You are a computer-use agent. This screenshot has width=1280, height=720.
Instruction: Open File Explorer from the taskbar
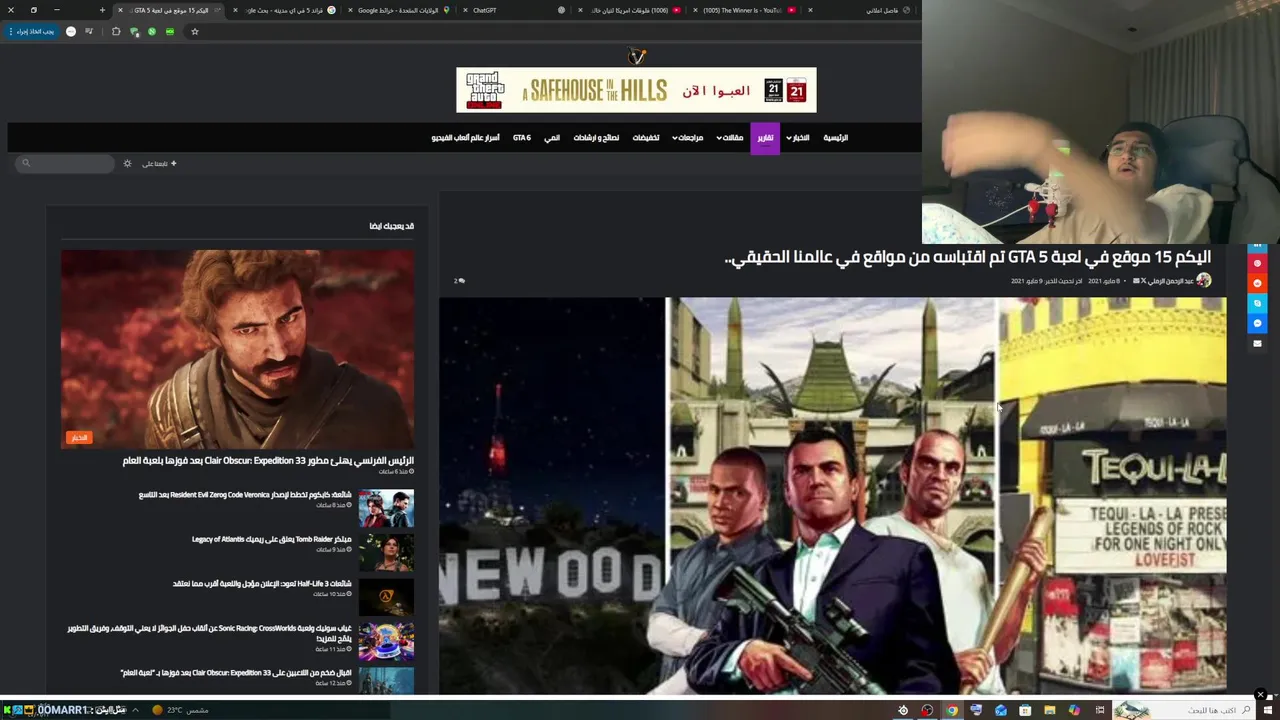click(1049, 710)
